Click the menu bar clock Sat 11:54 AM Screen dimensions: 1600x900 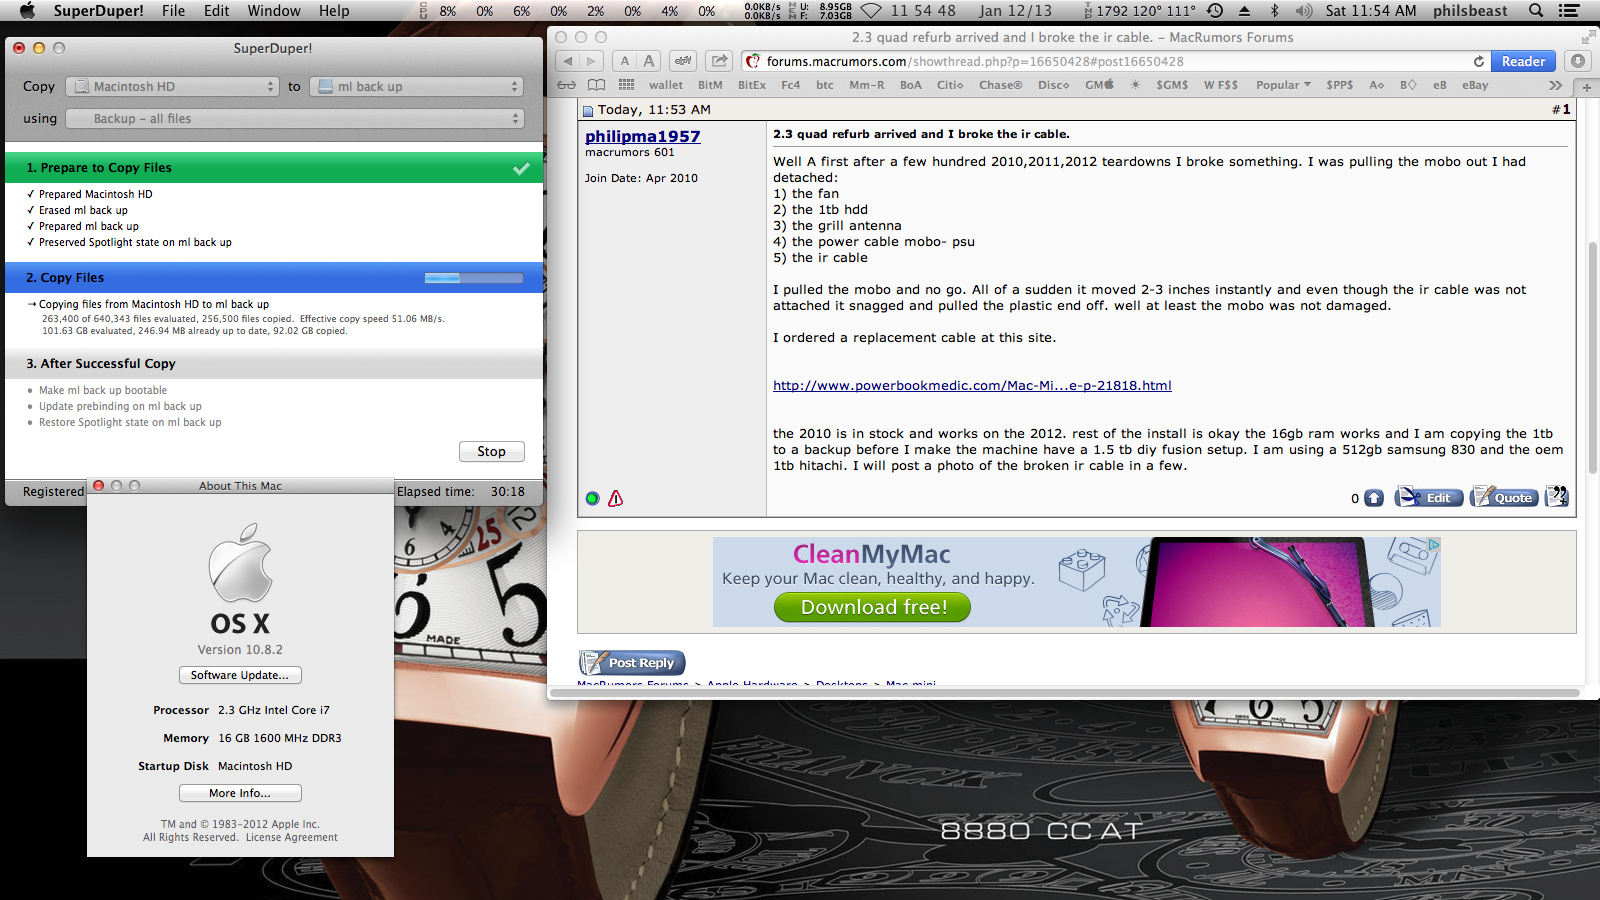point(1371,11)
